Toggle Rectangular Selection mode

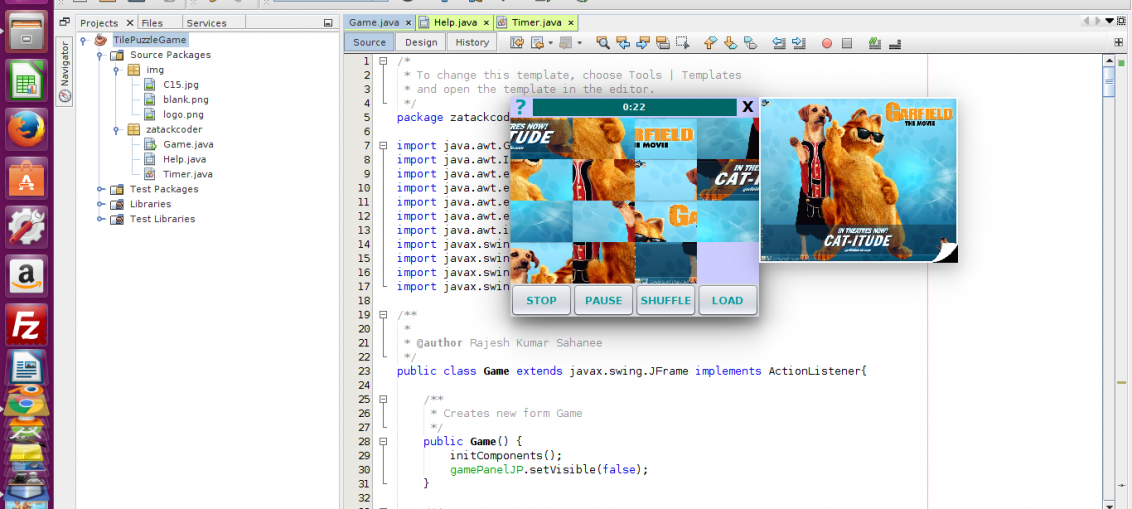click(x=682, y=43)
